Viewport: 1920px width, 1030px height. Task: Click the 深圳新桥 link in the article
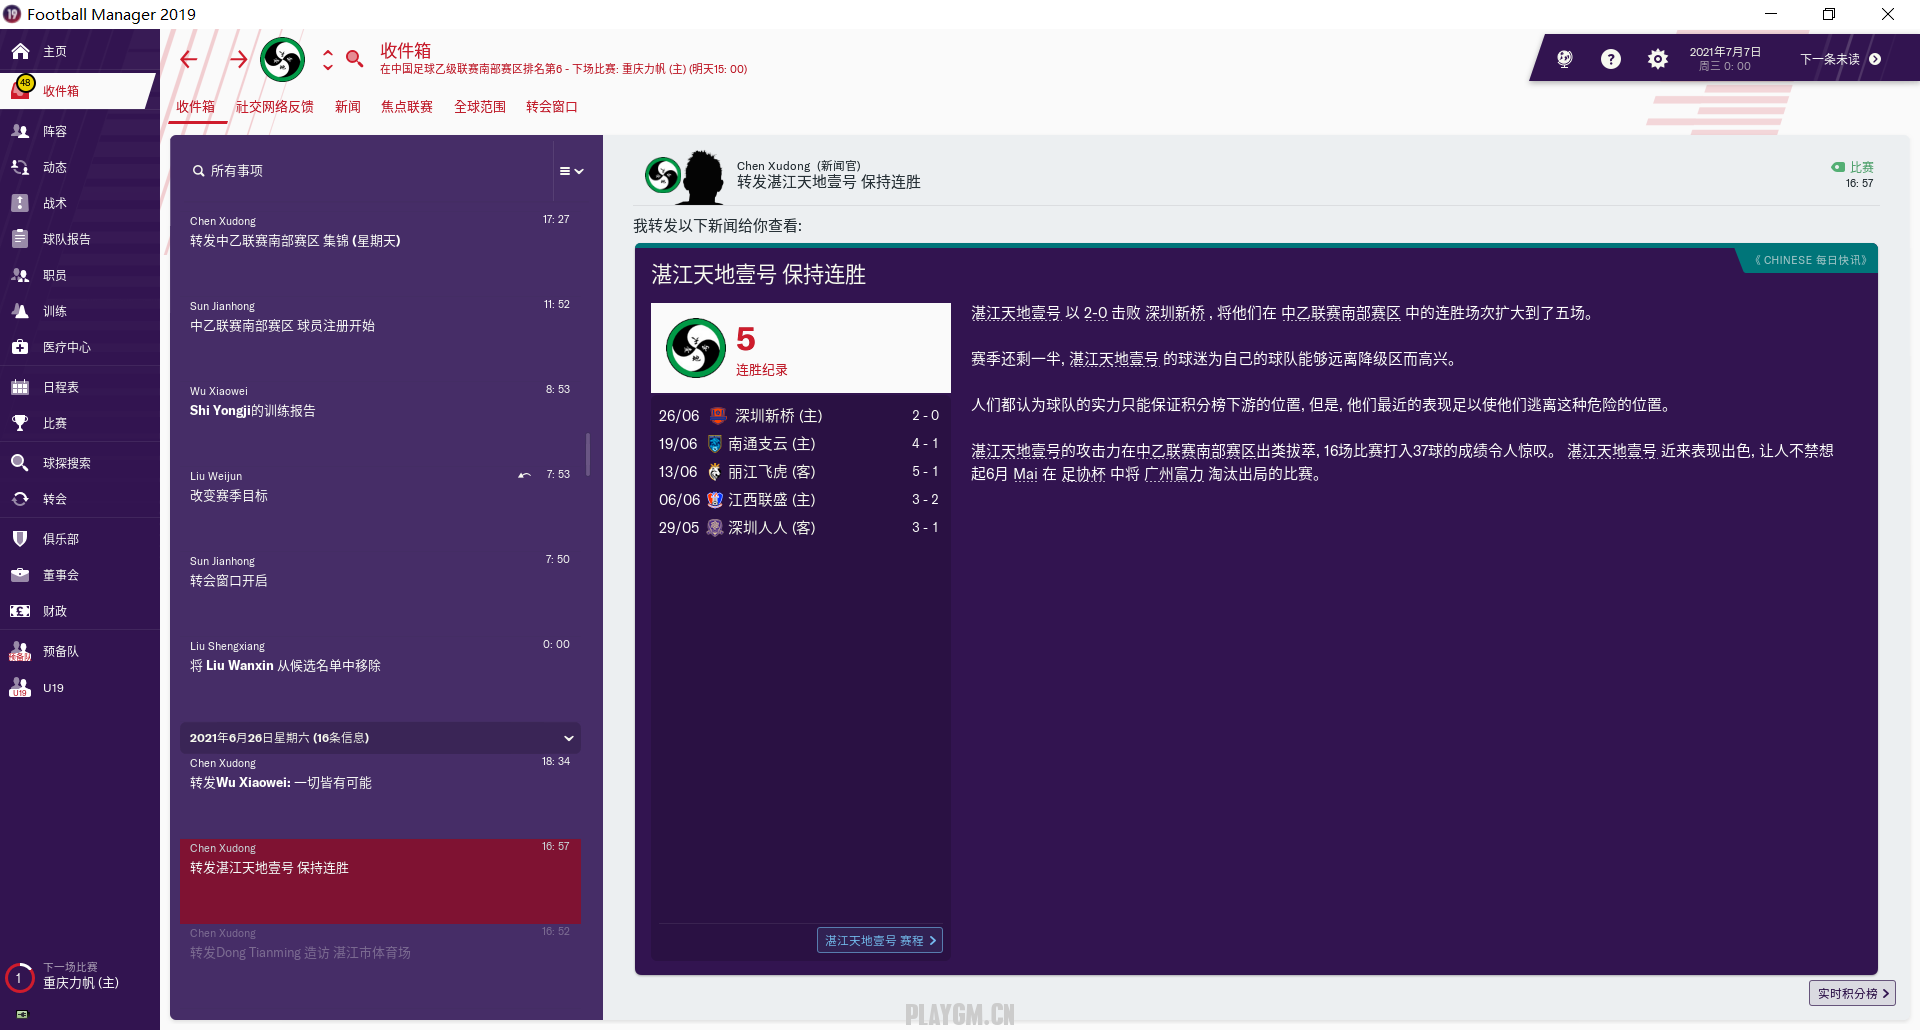pos(1175,313)
